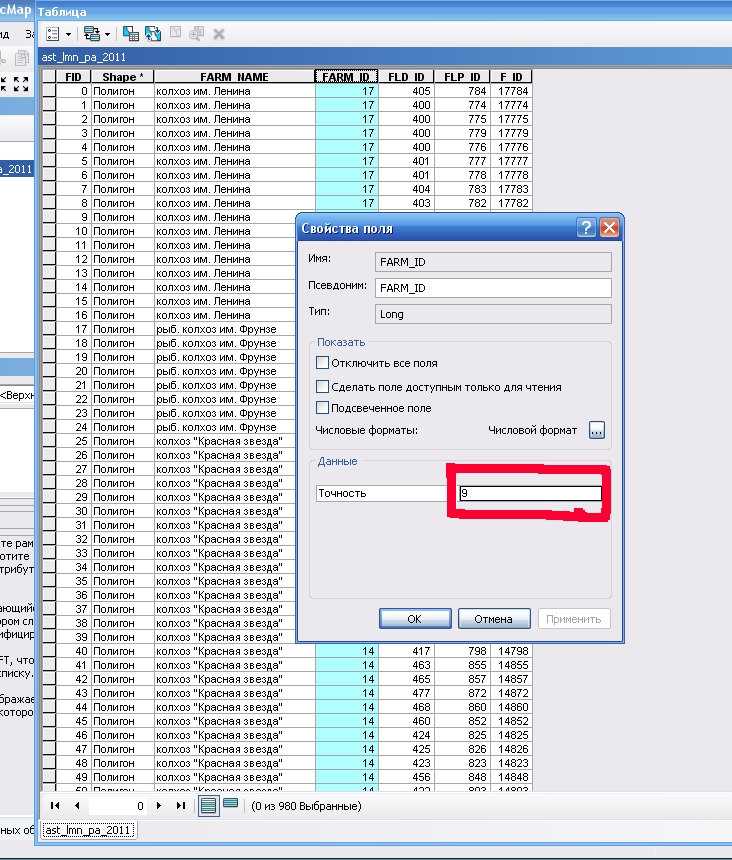Open the Table Options menu icon
This screenshot has width=732, height=860.
(52, 33)
